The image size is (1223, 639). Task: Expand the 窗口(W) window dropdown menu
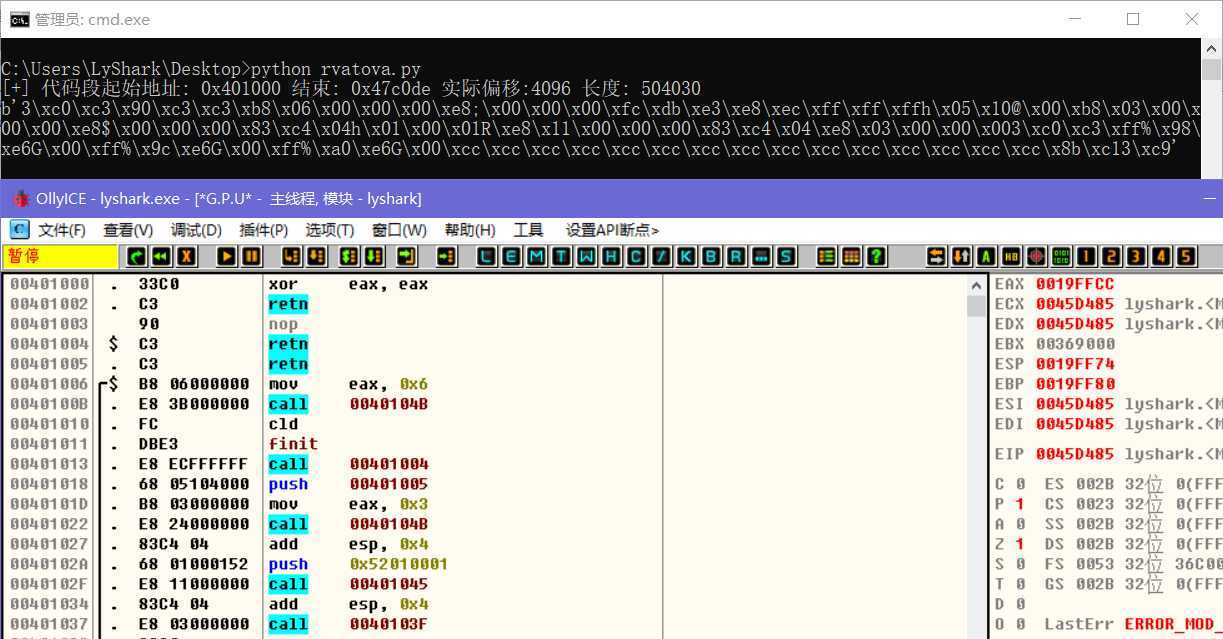(399, 230)
